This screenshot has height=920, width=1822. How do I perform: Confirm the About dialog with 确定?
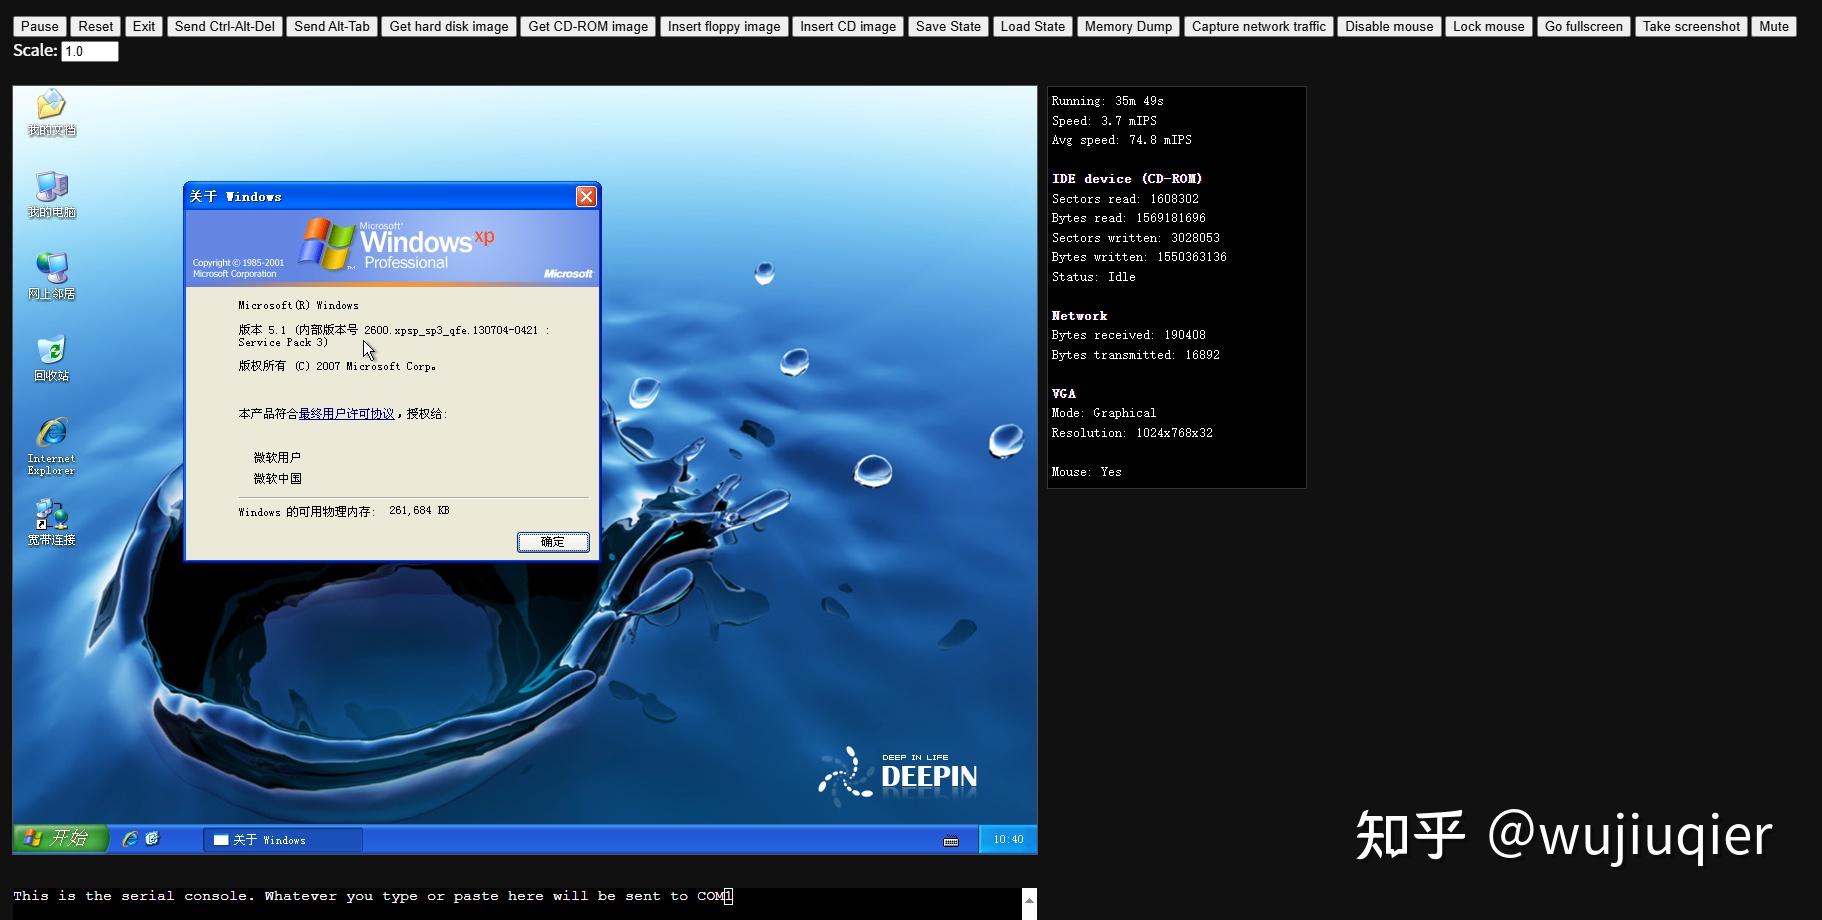point(553,541)
